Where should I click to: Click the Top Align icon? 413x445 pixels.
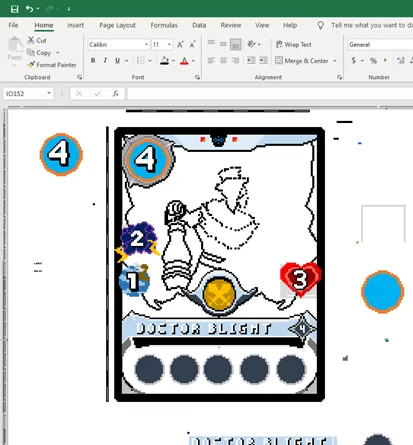click(x=211, y=42)
